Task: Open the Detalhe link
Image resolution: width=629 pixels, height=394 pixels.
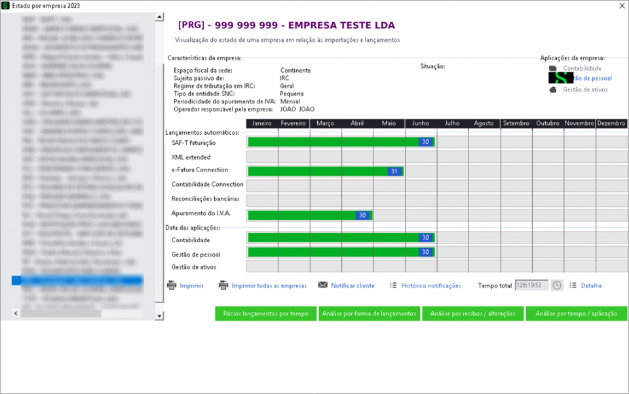Action: pyautogui.click(x=591, y=286)
